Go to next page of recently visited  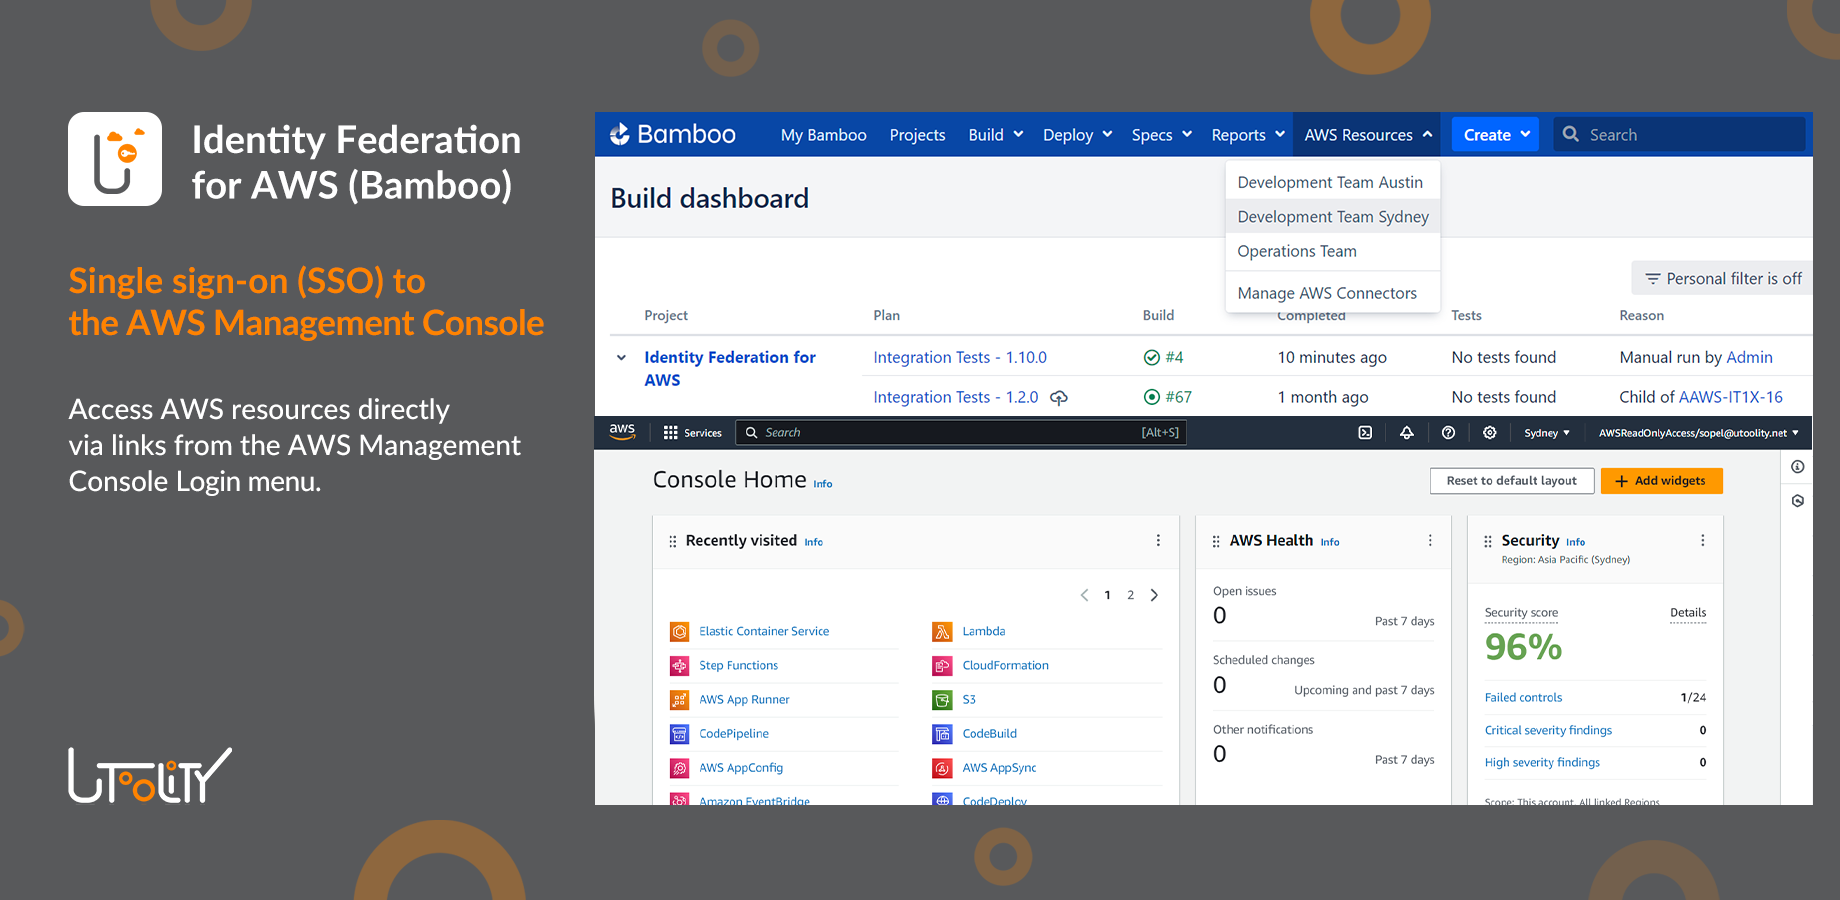(1154, 595)
